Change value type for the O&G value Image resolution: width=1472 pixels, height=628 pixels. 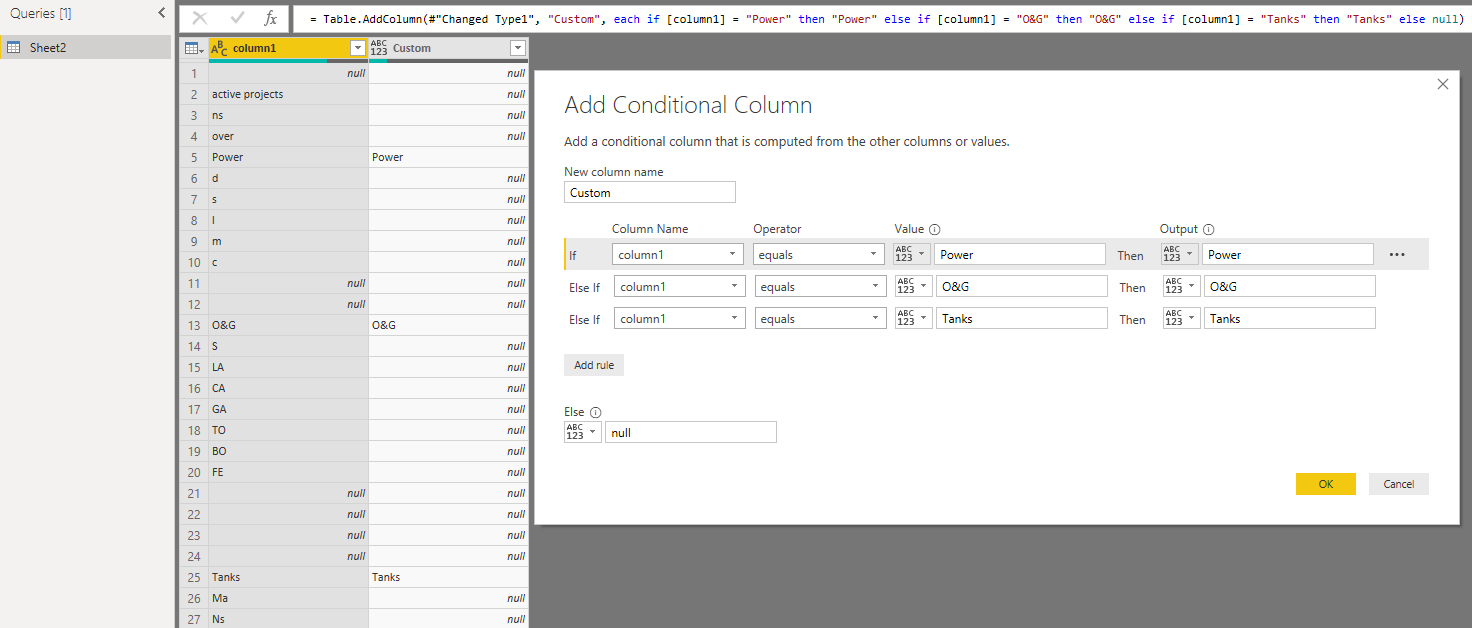click(x=914, y=286)
